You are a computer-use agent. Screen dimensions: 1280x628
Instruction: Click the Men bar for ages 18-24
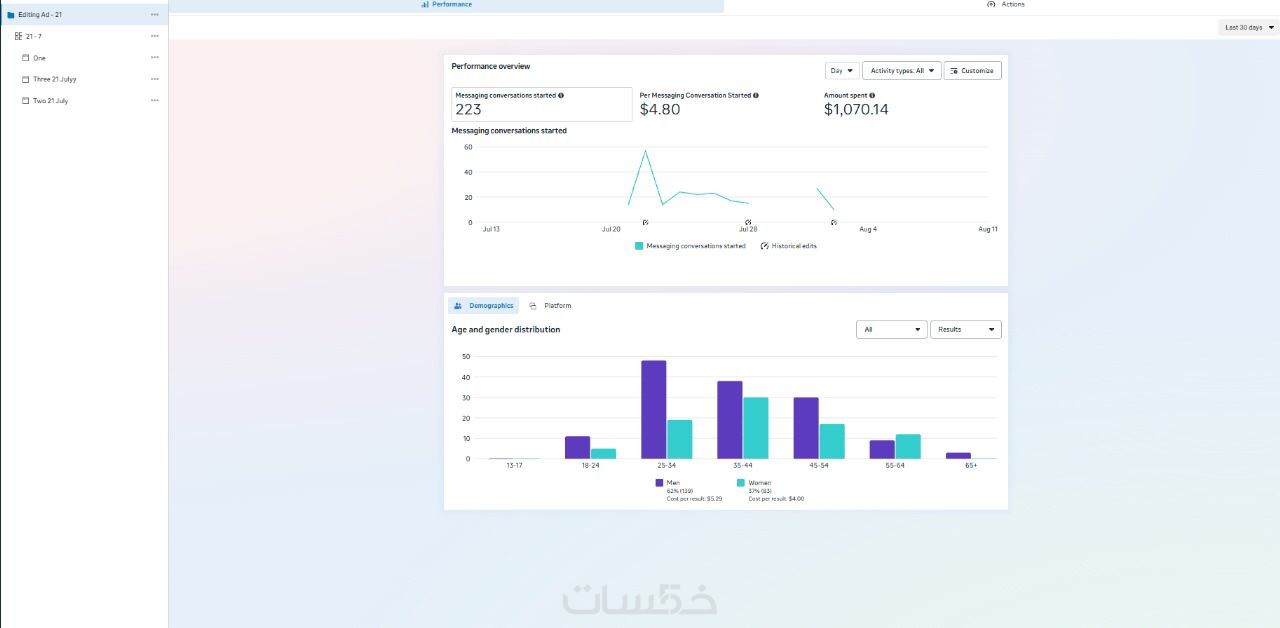click(577, 448)
